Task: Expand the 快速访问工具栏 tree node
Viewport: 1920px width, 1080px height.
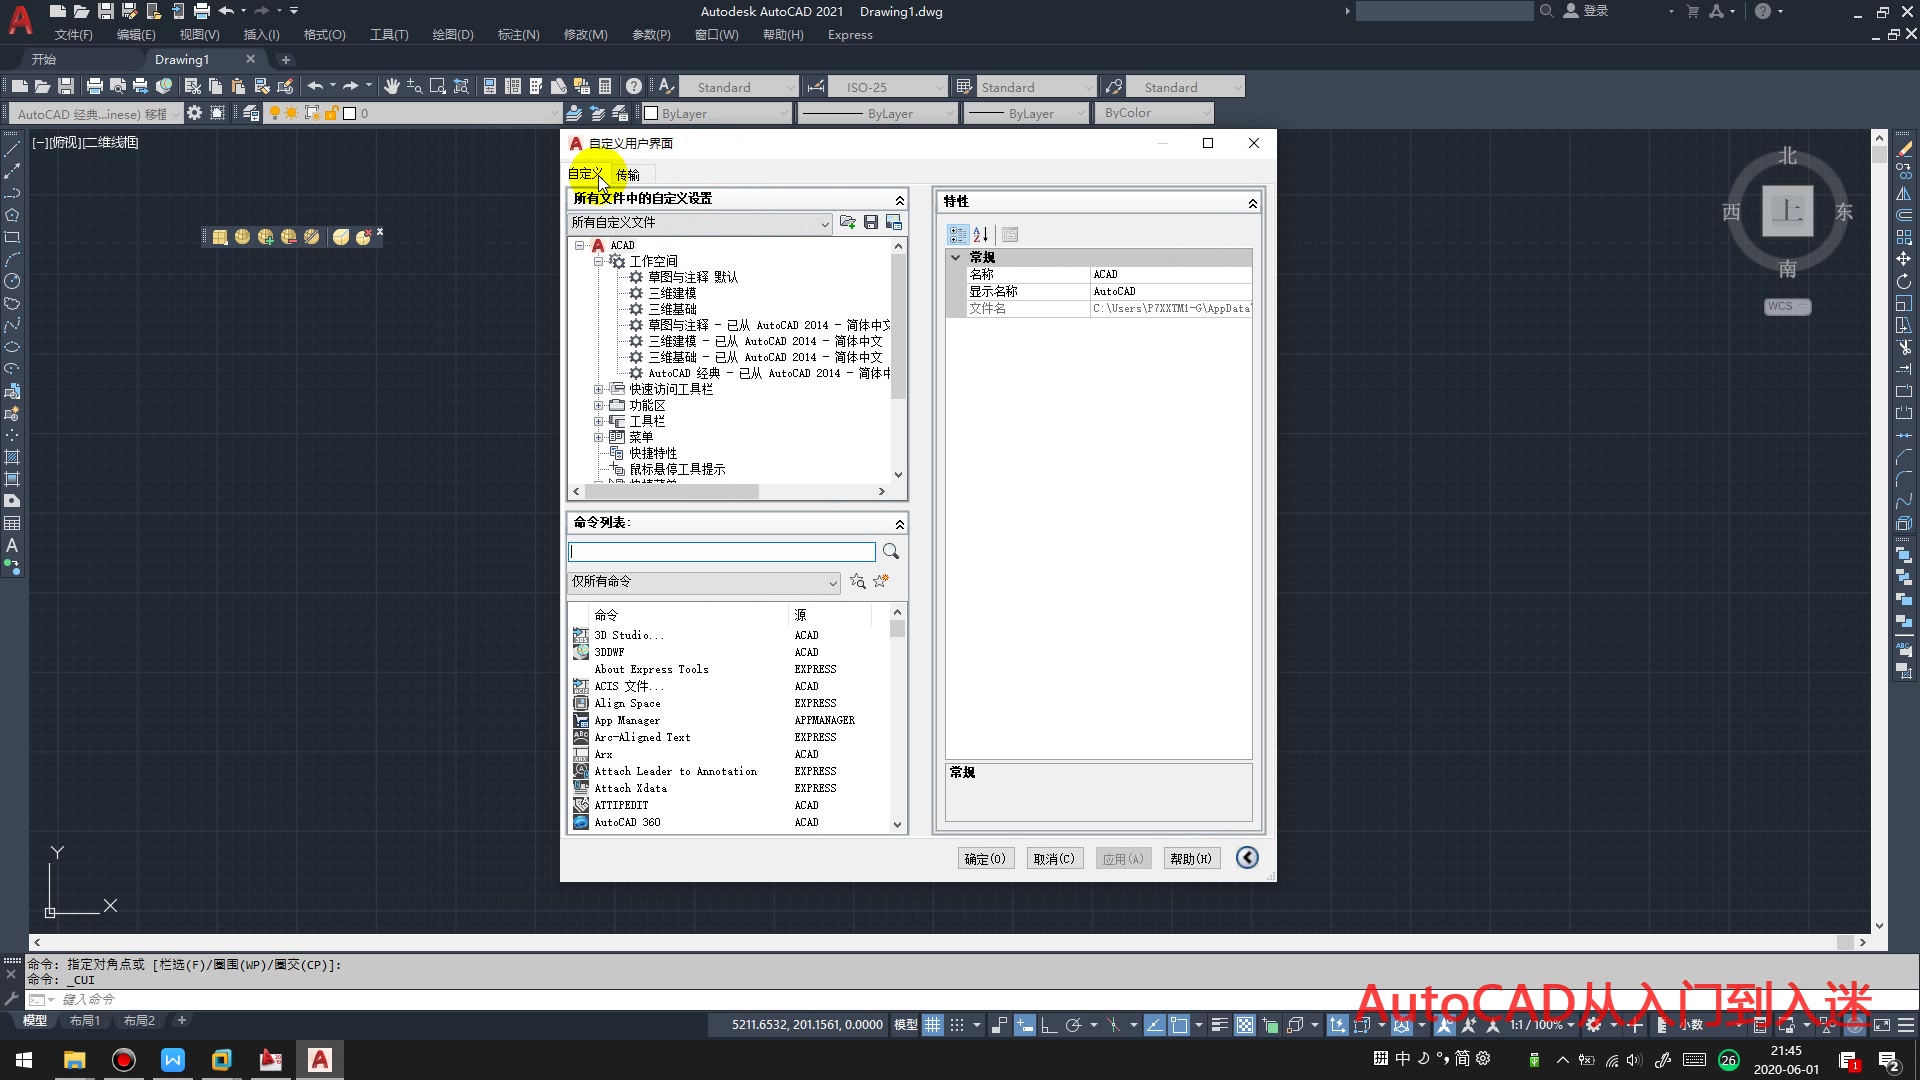Action: pyautogui.click(x=598, y=389)
